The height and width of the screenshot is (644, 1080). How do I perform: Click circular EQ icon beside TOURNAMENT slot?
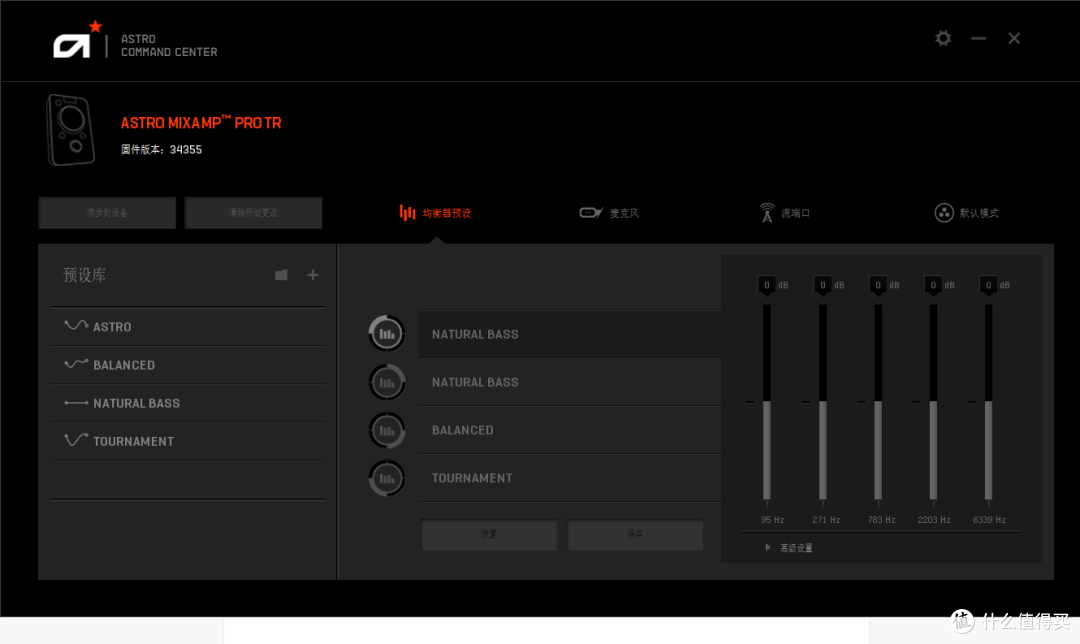coord(387,478)
